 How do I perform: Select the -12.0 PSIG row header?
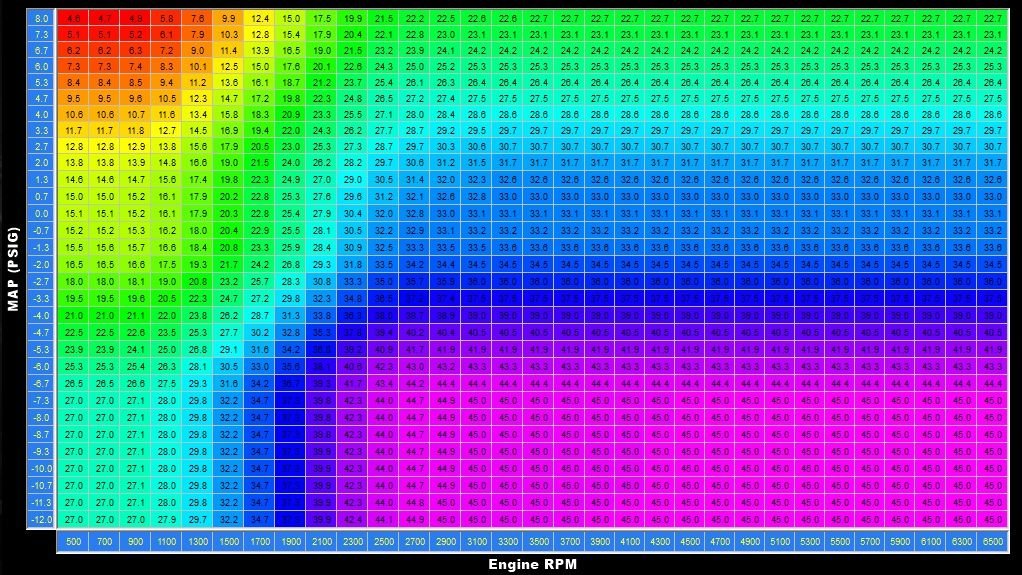click(40, 519)
